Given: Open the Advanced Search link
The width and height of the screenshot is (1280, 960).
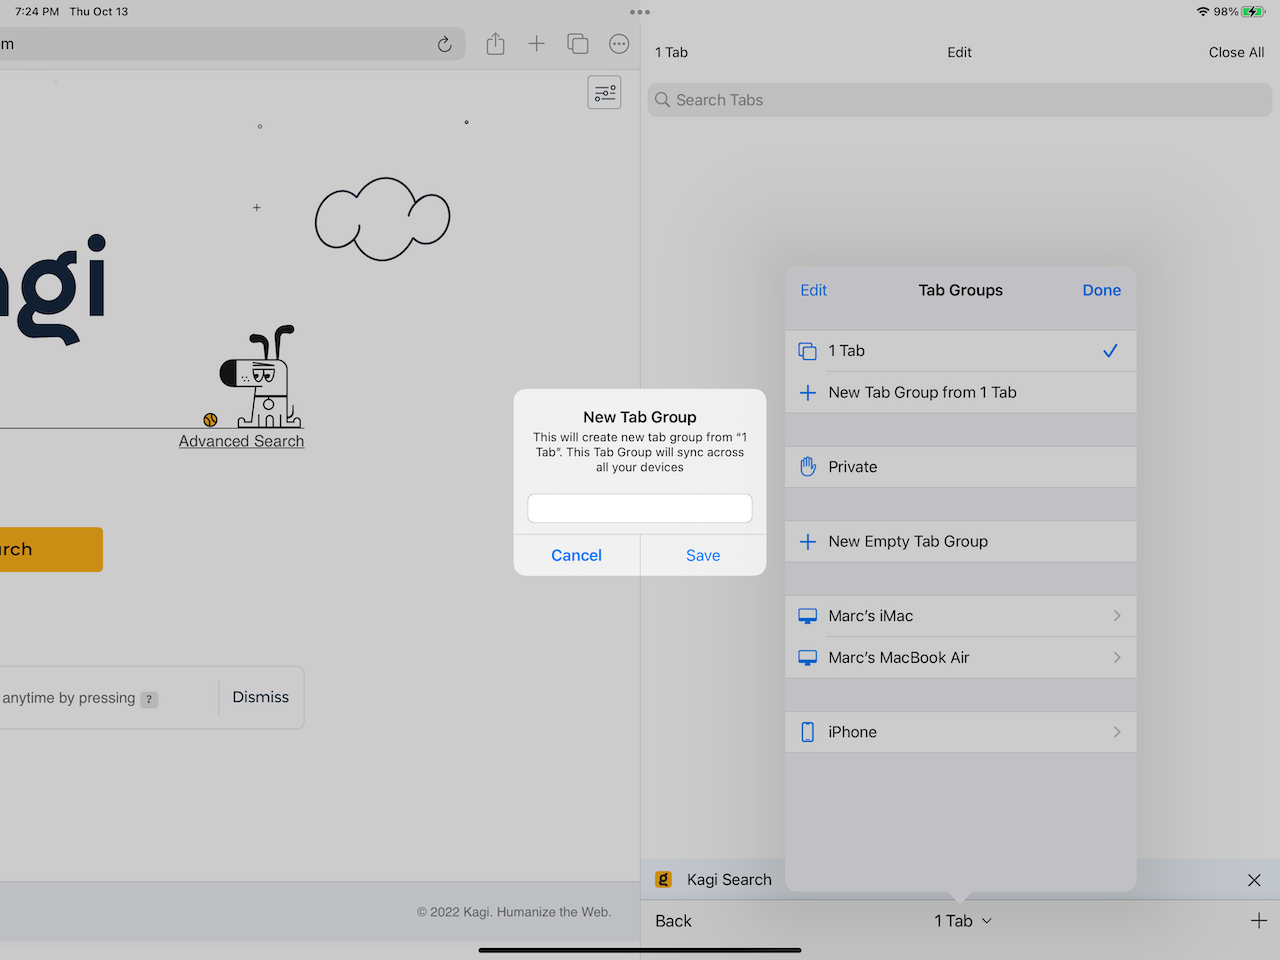Looking at the screenshot, I should click(x=241, y=440).
